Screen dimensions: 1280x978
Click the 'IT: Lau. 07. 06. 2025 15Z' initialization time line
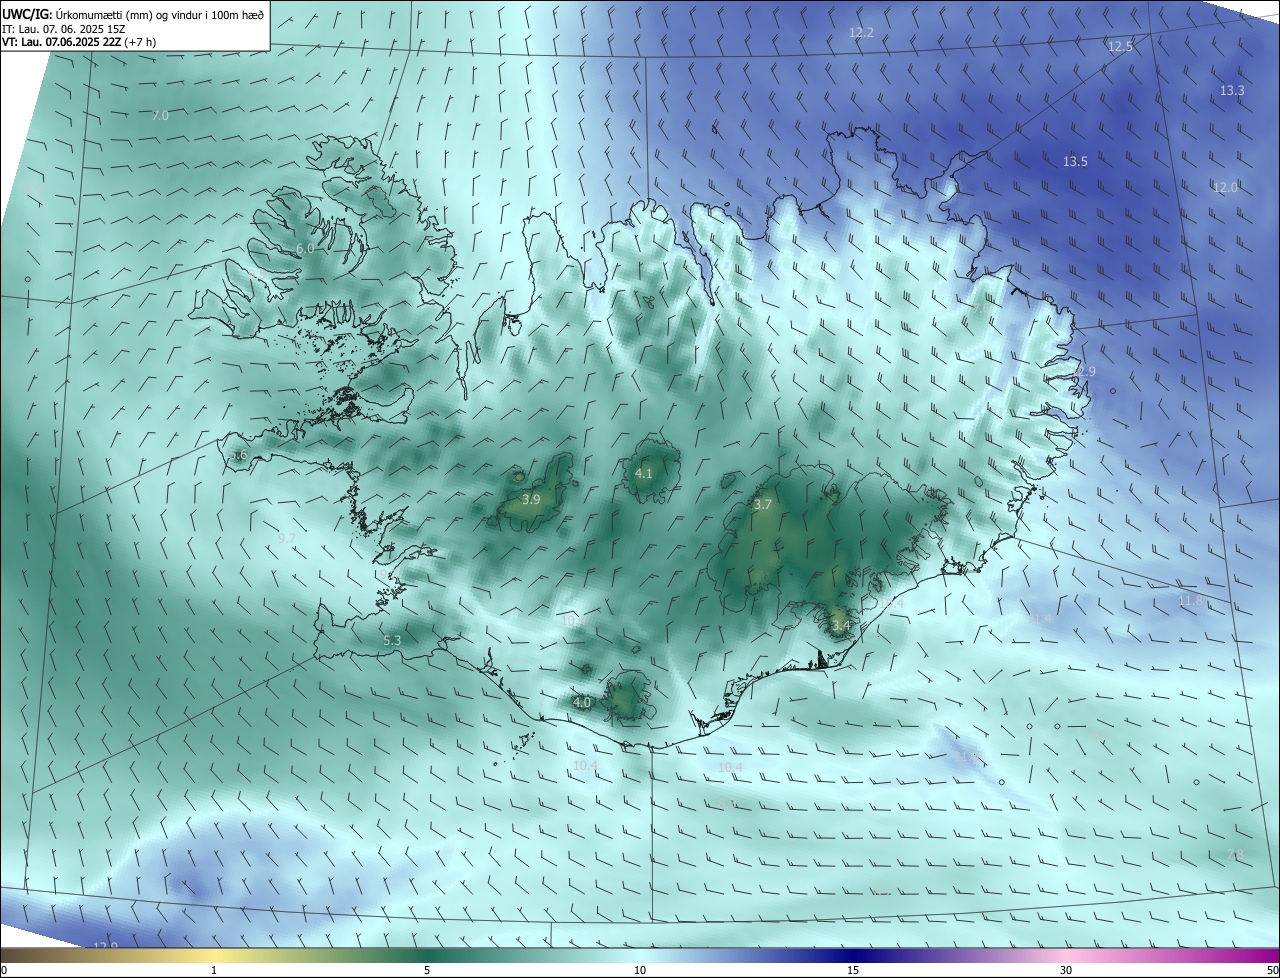[x=63, y=29]
